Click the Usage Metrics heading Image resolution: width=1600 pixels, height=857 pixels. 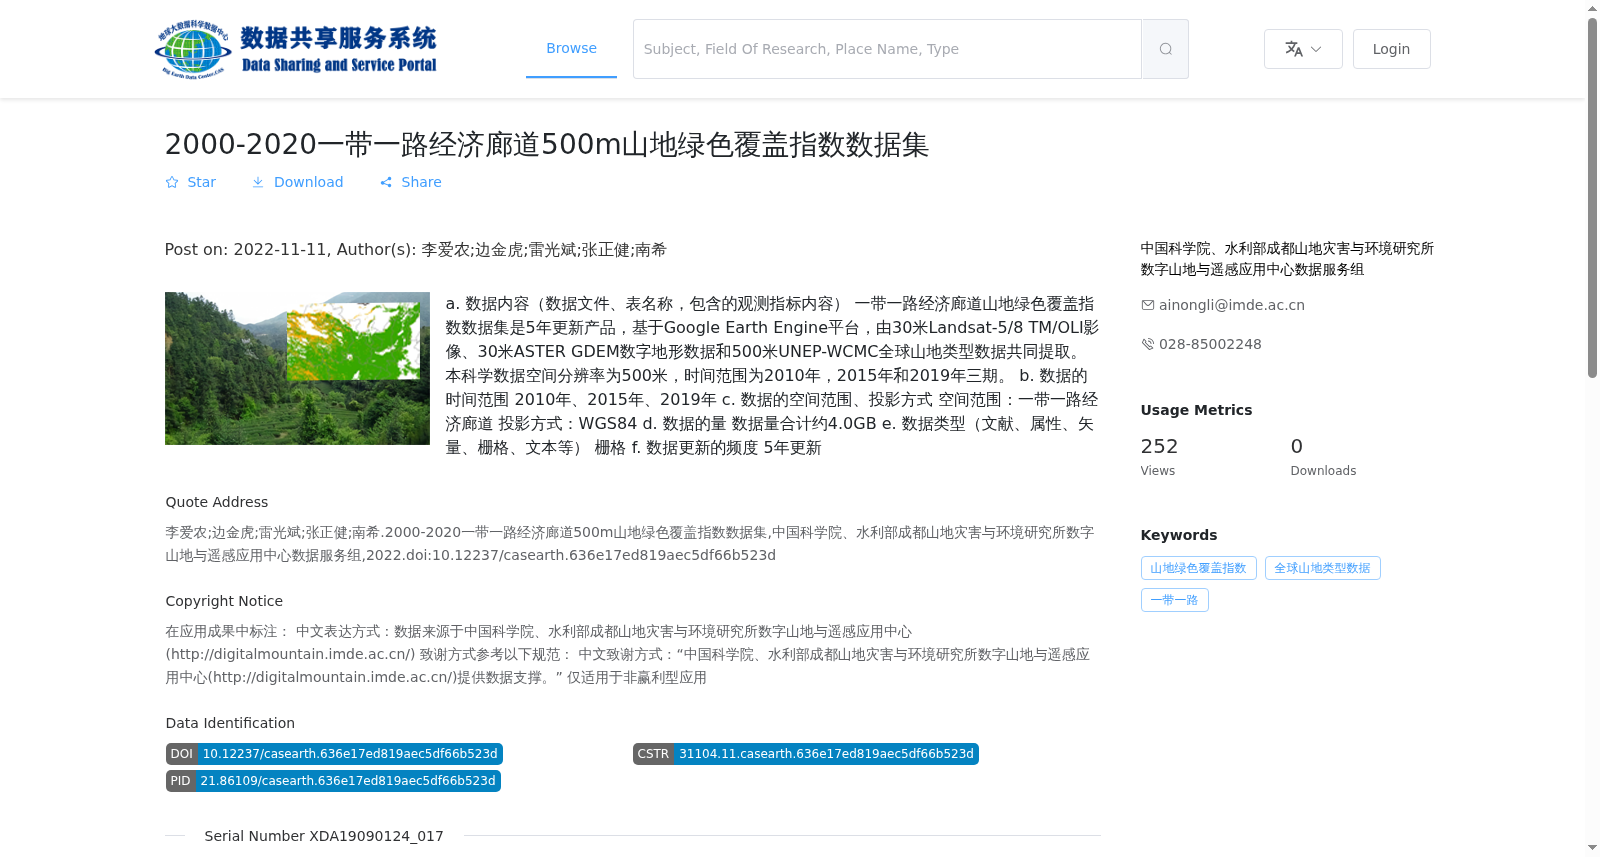1196,410
